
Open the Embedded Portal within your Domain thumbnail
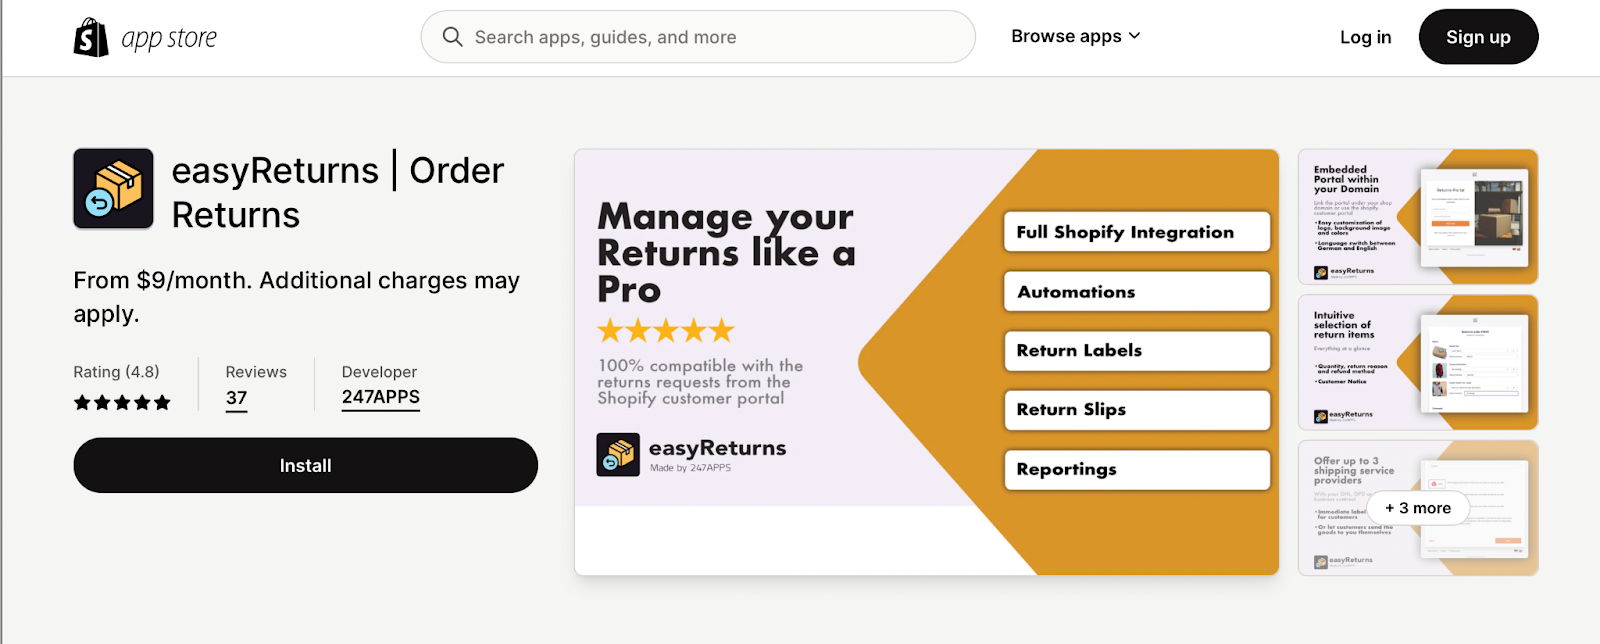[1418, 217]
